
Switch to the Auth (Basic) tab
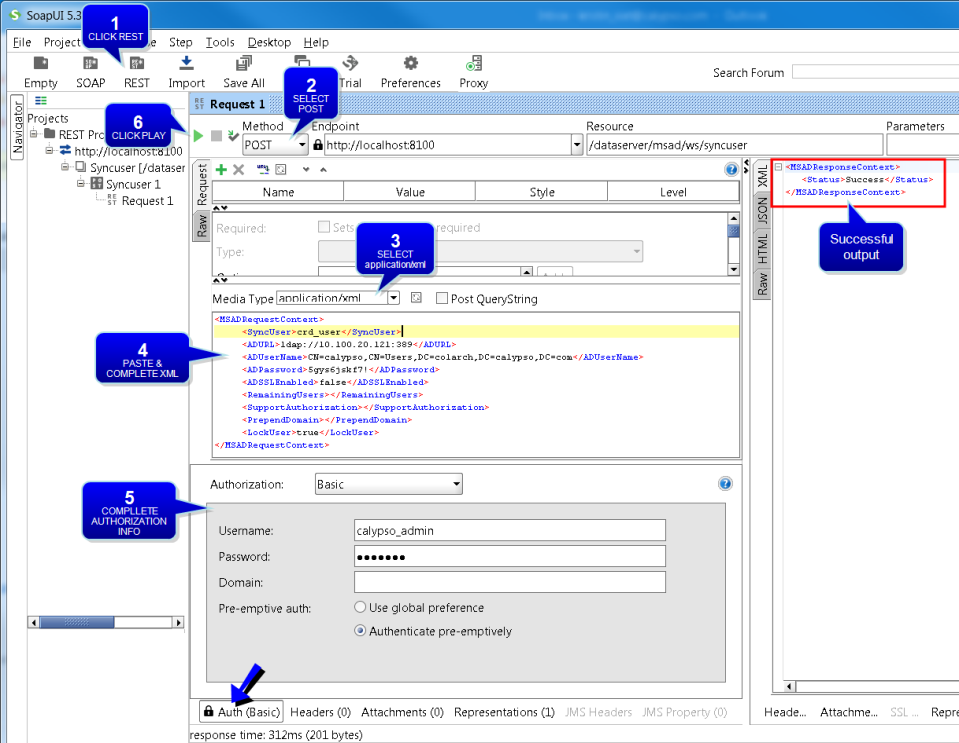tap(242, 712)
